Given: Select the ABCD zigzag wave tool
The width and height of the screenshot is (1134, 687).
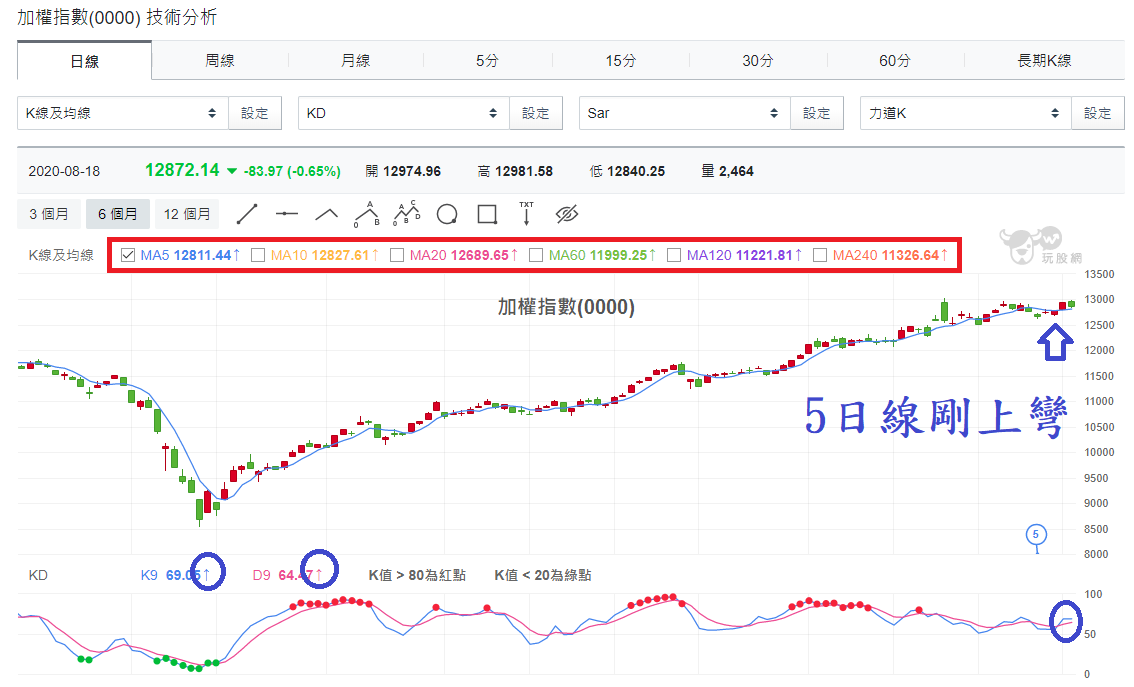Looking at the screenshot, I should 406,214.
